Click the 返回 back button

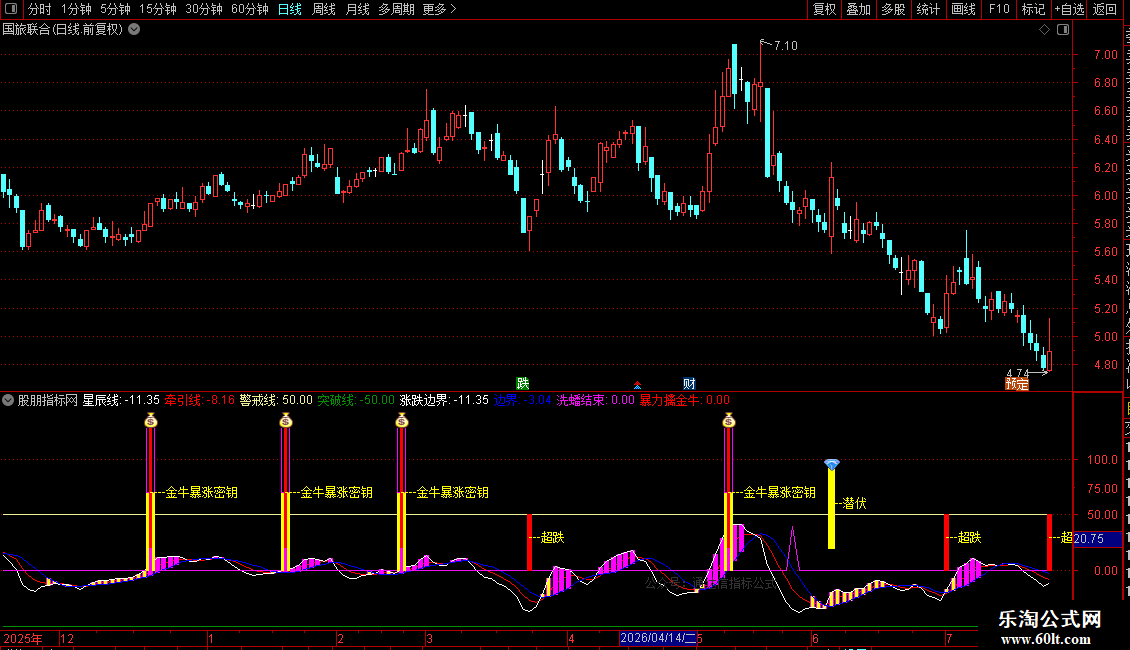1104,9
